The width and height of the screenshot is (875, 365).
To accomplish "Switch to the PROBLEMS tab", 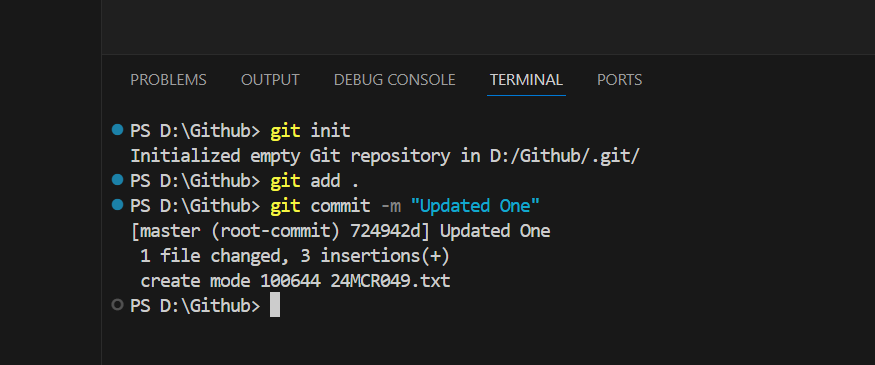I will pos(168,80).
